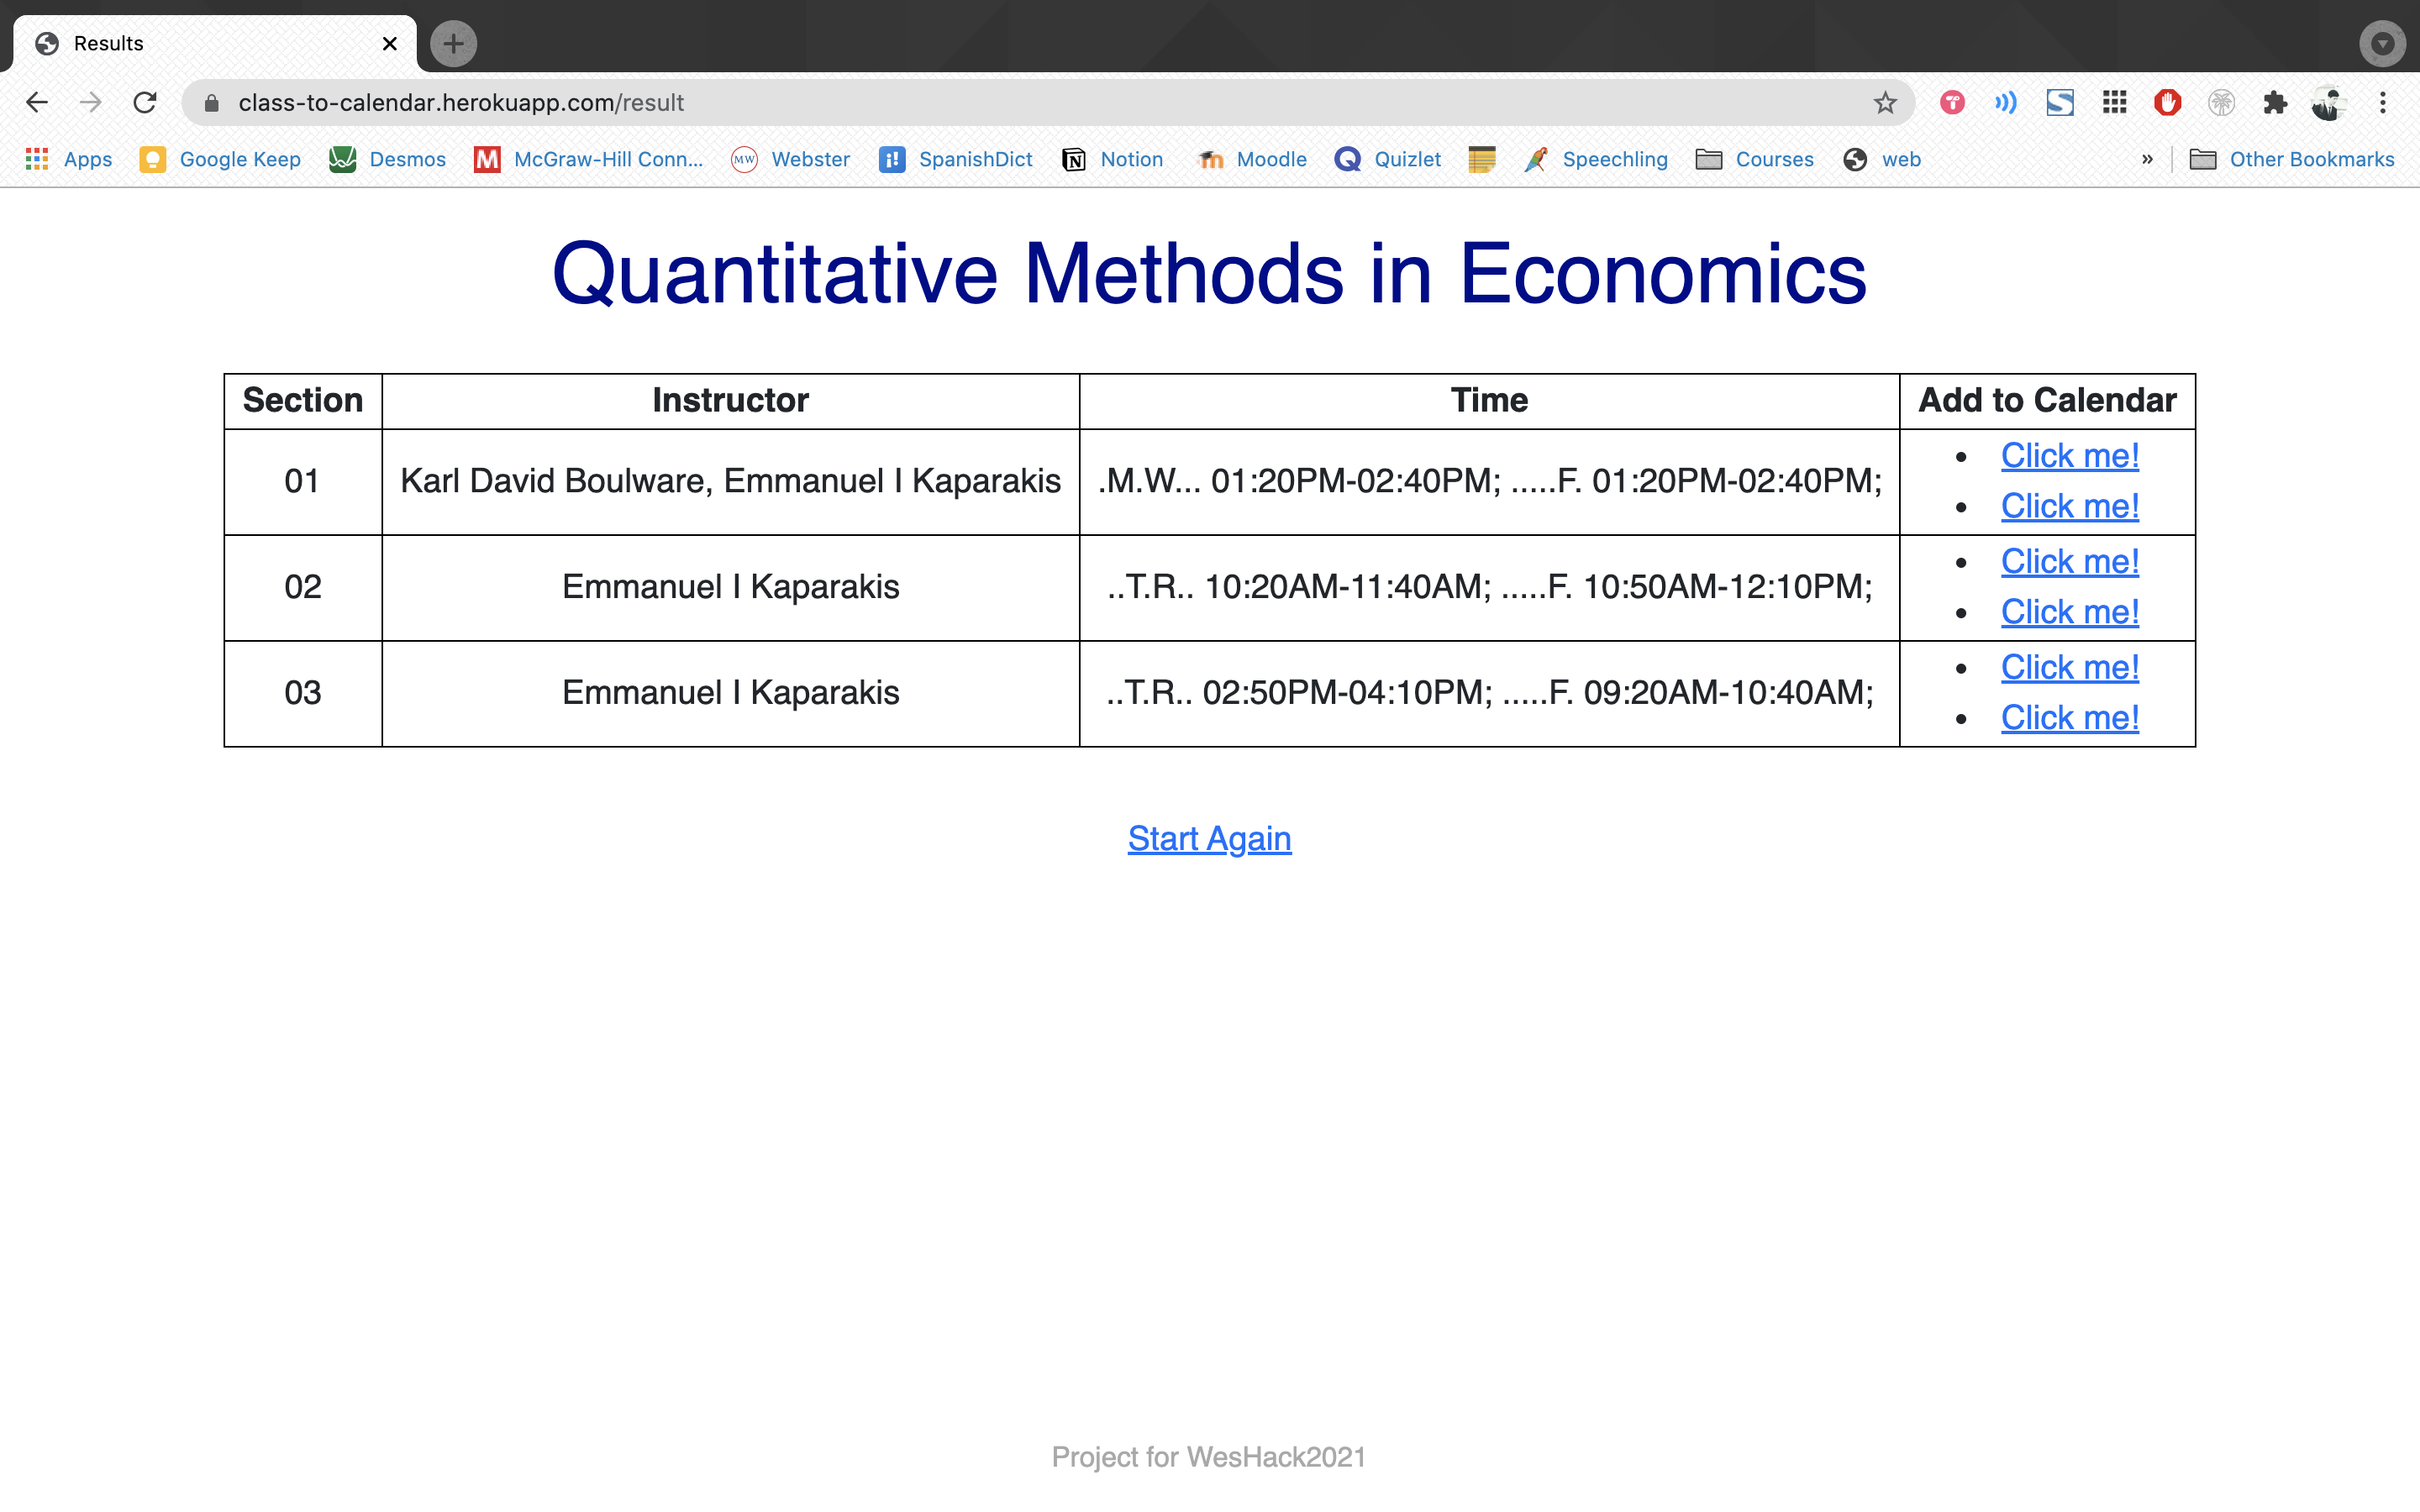The height and width of the screenshot is (1512, 2420).
Task: Click the red stop-hand extension icon
Action: (2167, 102)
